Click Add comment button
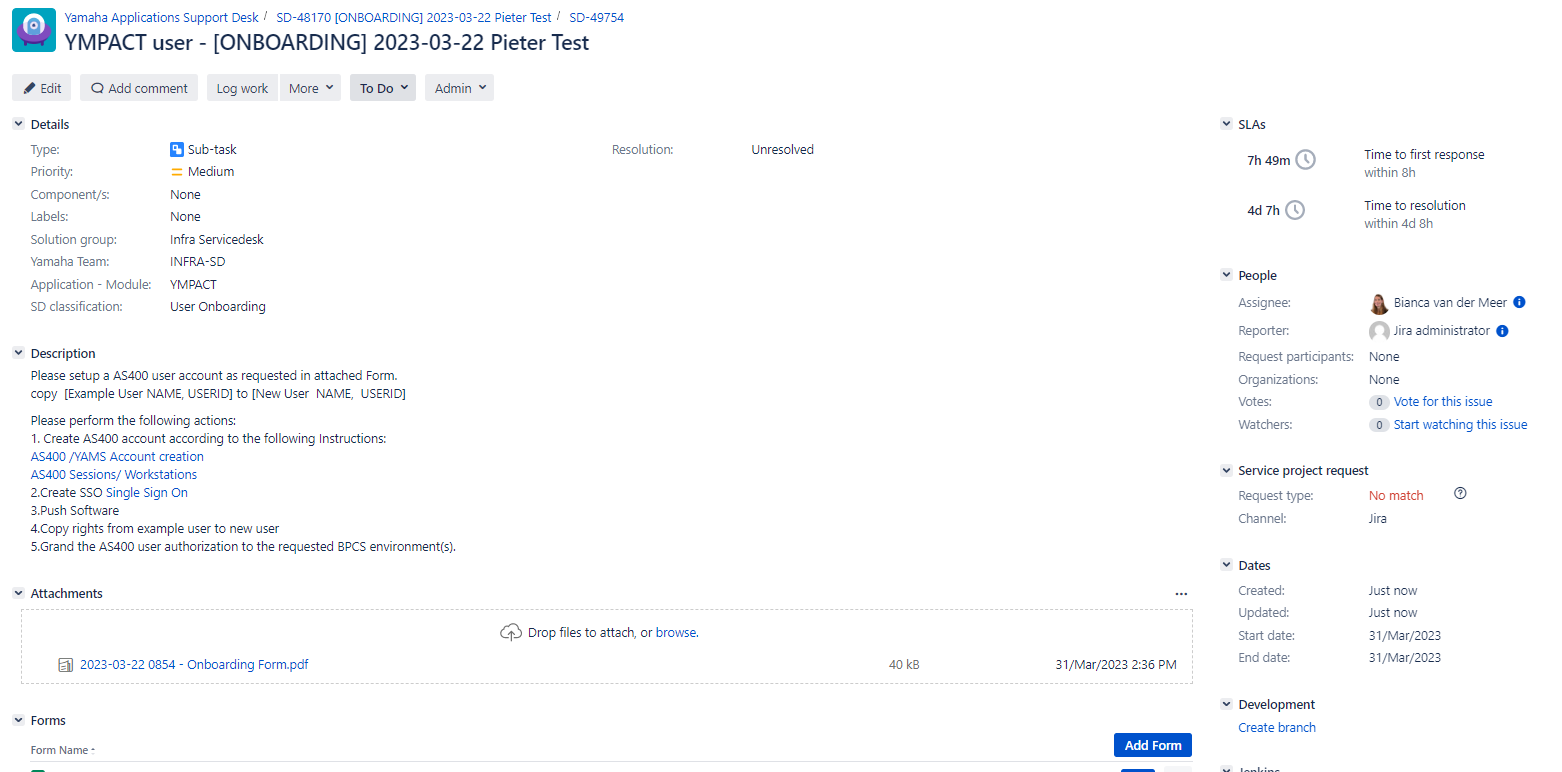Image resolution: width=1562 pixels, height=772 pixels. pyautogui.click(x=139, y=88)
